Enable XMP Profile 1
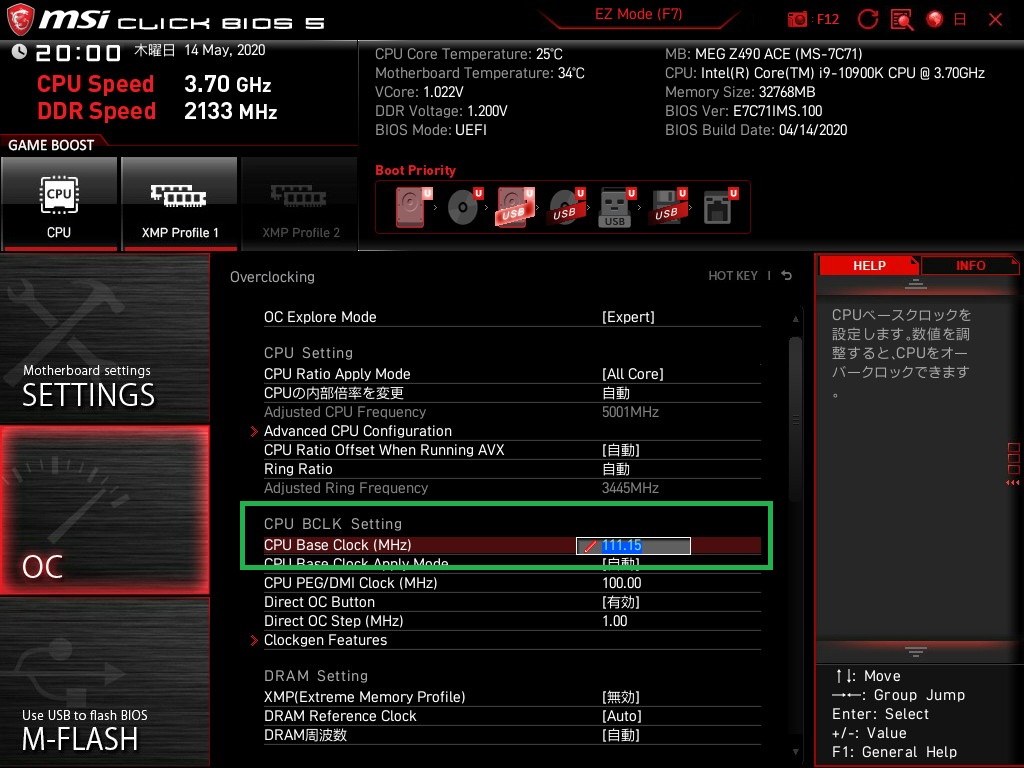This screenshot has height=768, width=1024. 180,204
